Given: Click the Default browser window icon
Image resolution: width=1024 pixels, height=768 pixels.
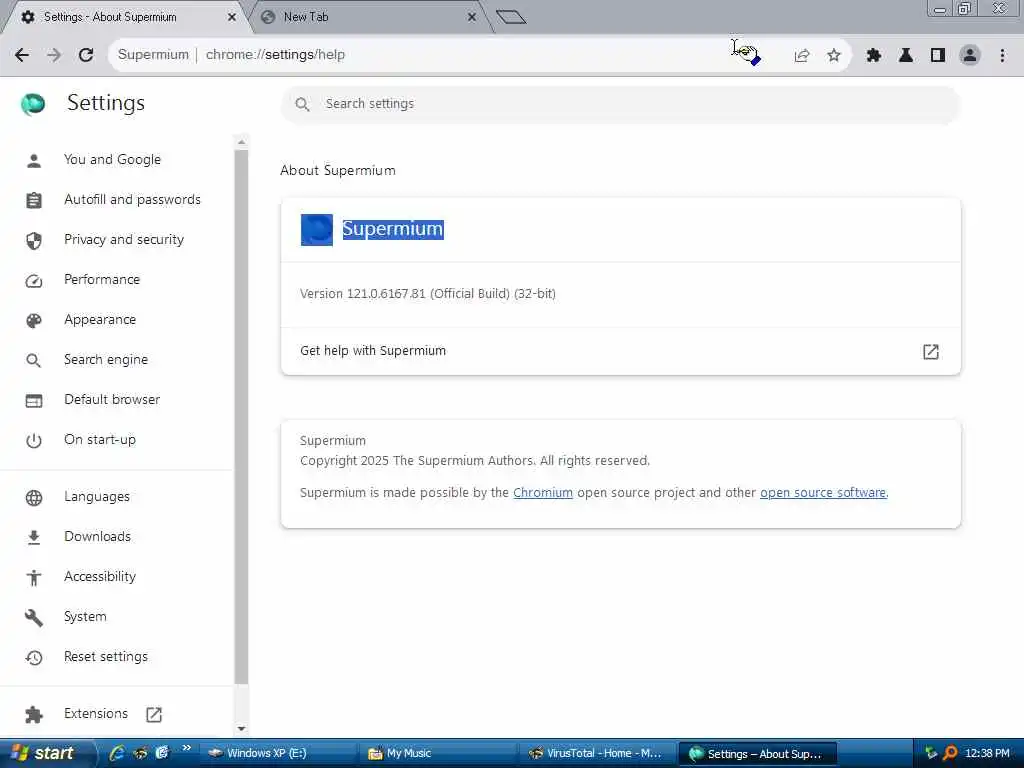Looking at the screenshot, I should point(34,401).
